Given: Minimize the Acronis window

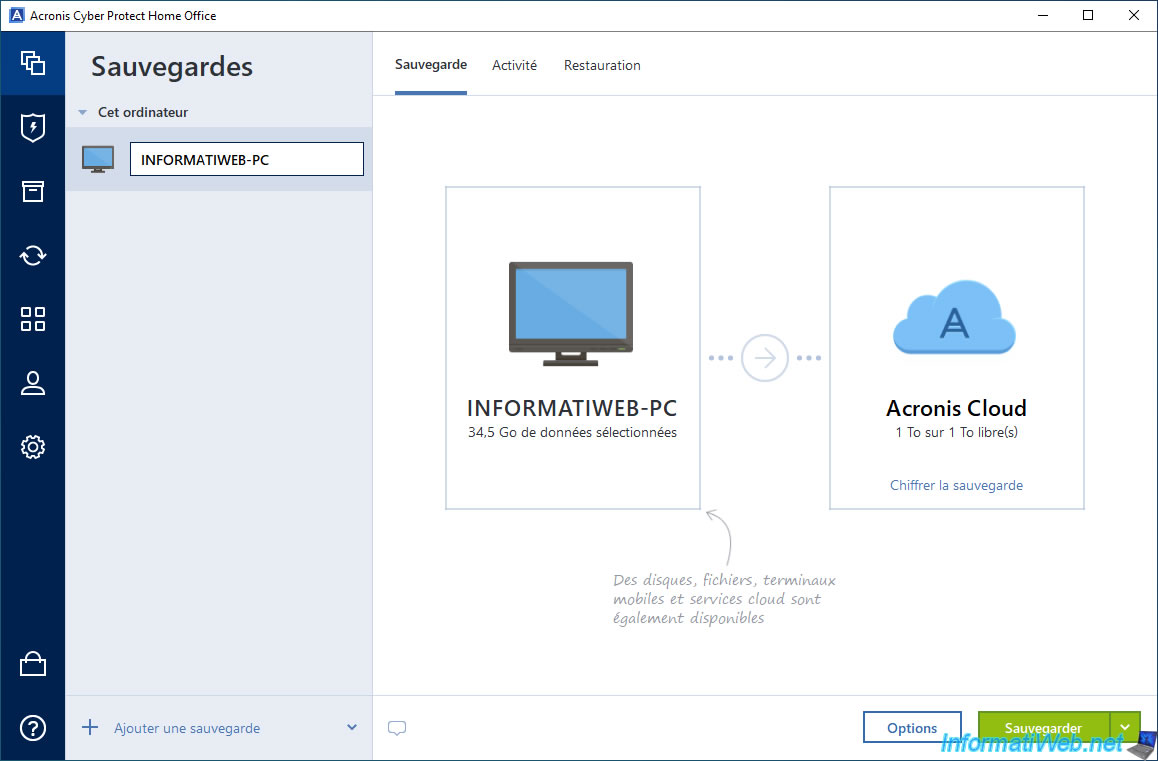Looking at the screenshot, I should 1042,16.
